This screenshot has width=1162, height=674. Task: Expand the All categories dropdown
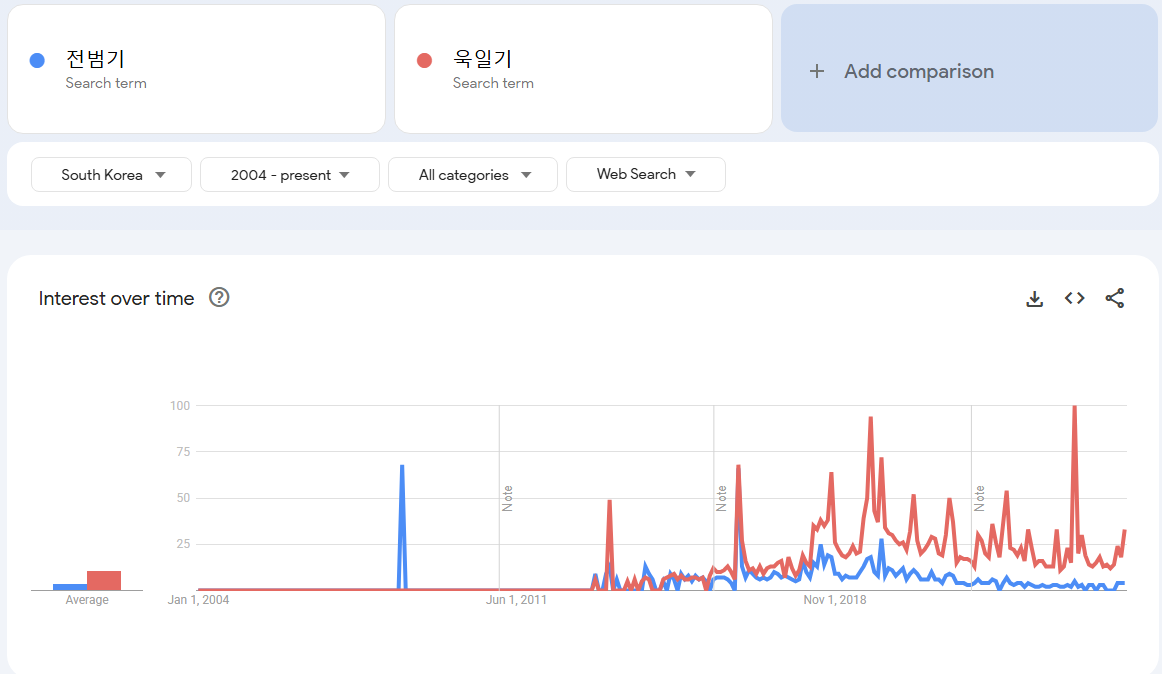(473, 174)
